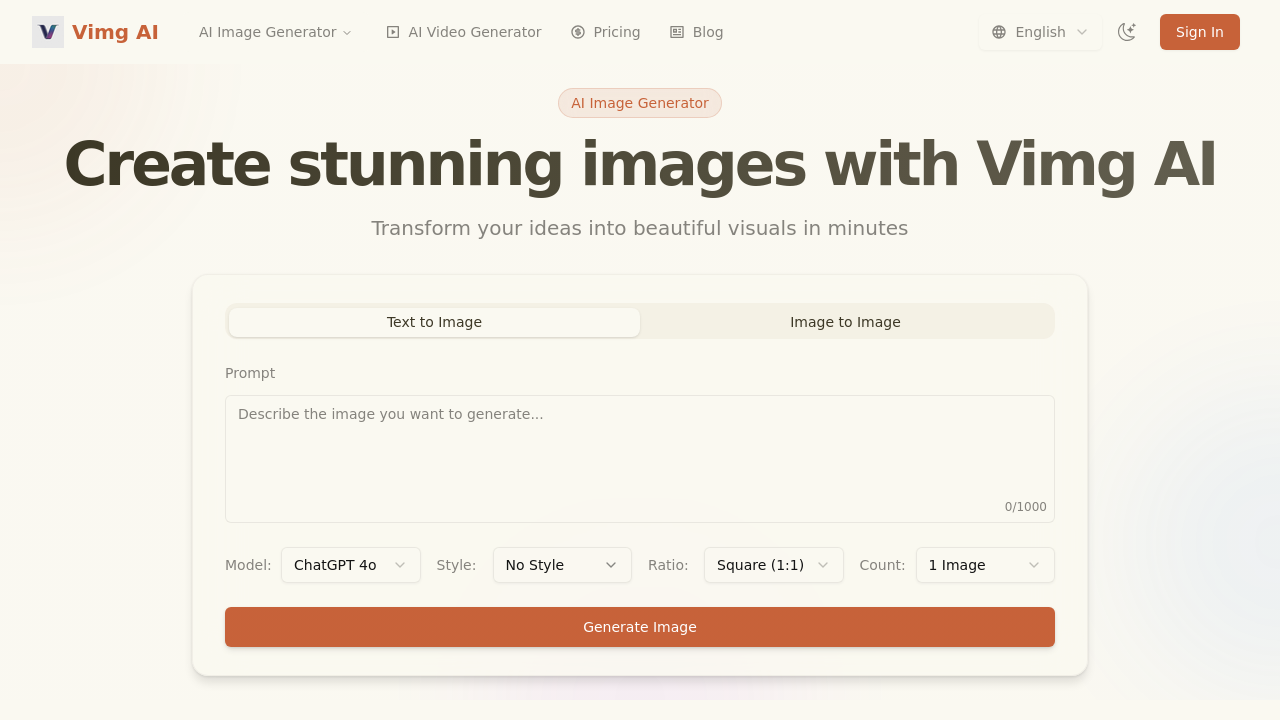The width and height of the screenshot is (1280, 720).
Task: Click the Sign In button
Action: 1199,31
